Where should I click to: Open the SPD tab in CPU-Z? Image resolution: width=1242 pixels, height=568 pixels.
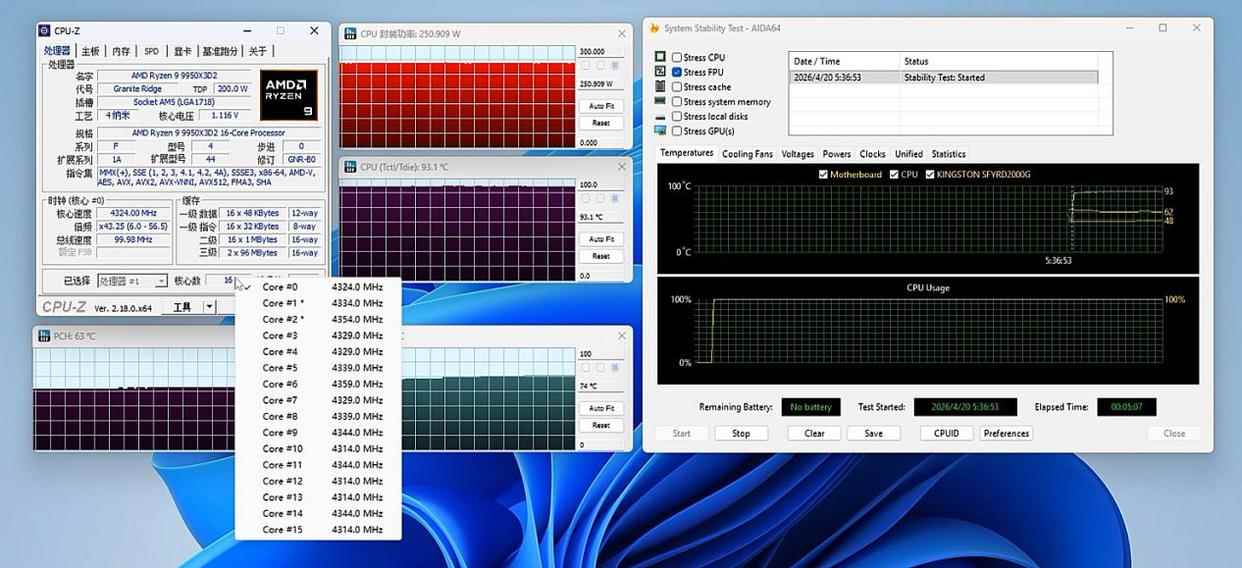[151, 51]
